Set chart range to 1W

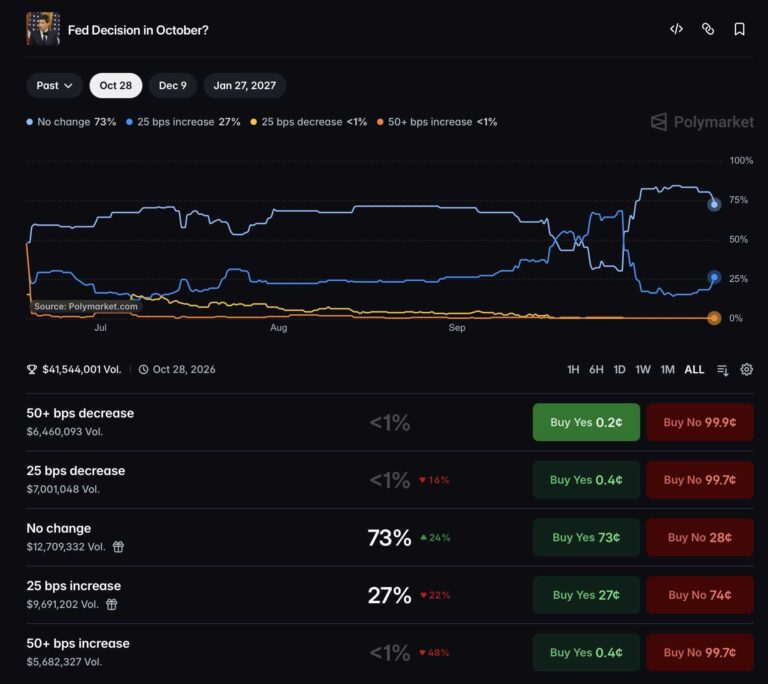point(643,369)
